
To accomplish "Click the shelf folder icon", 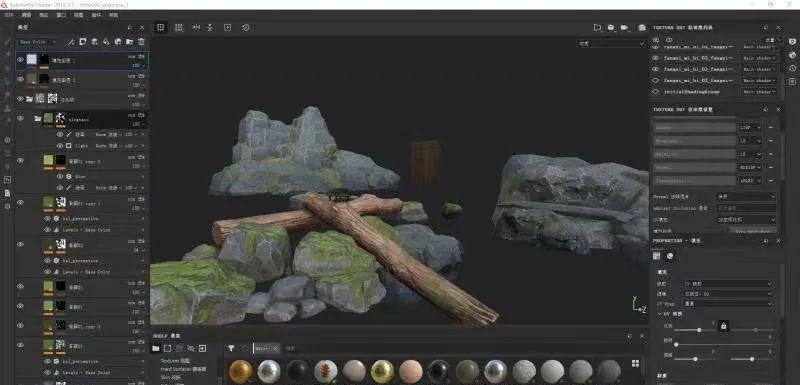I will point(156,348).
